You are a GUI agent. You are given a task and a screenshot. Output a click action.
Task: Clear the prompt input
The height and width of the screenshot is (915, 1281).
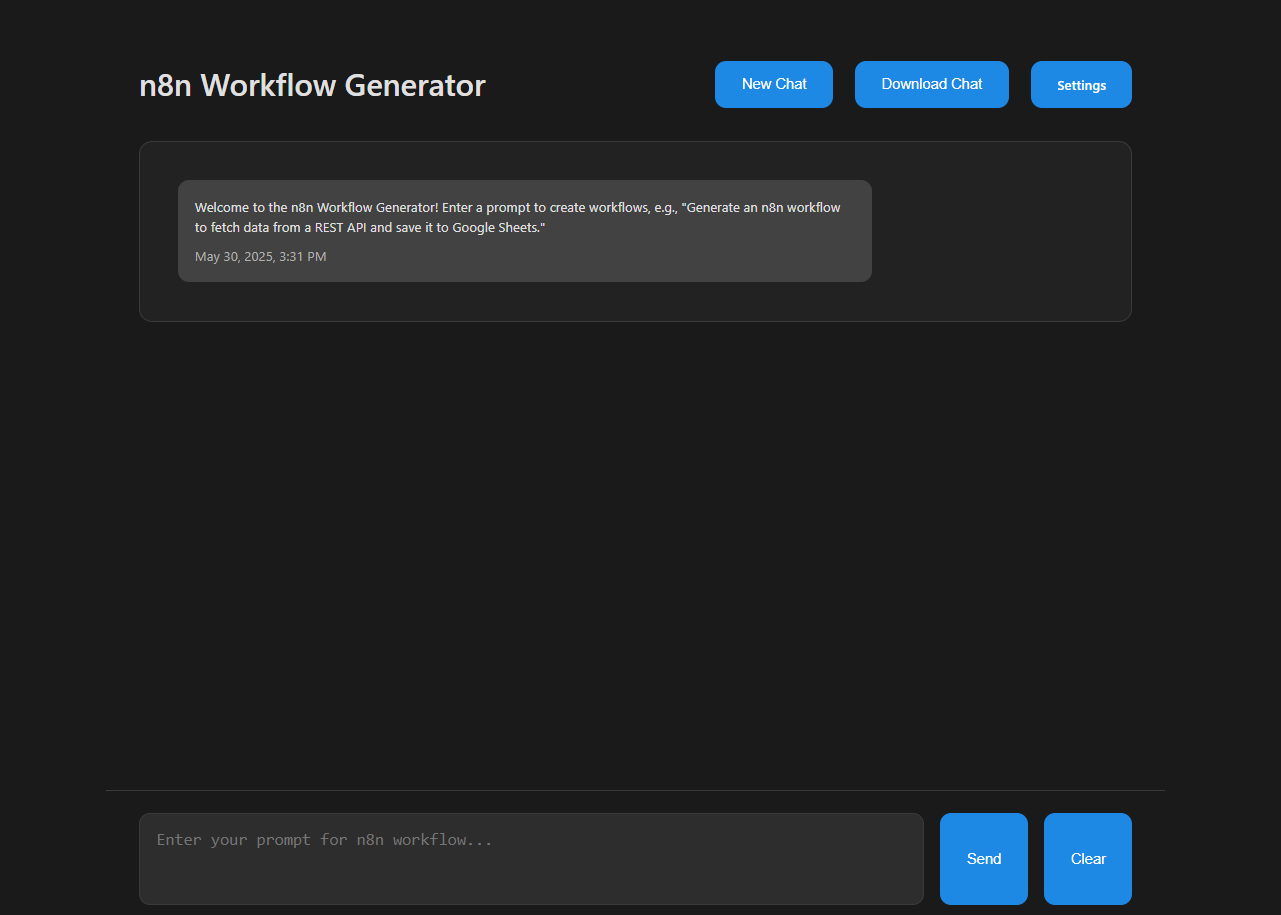point(1088,859)
